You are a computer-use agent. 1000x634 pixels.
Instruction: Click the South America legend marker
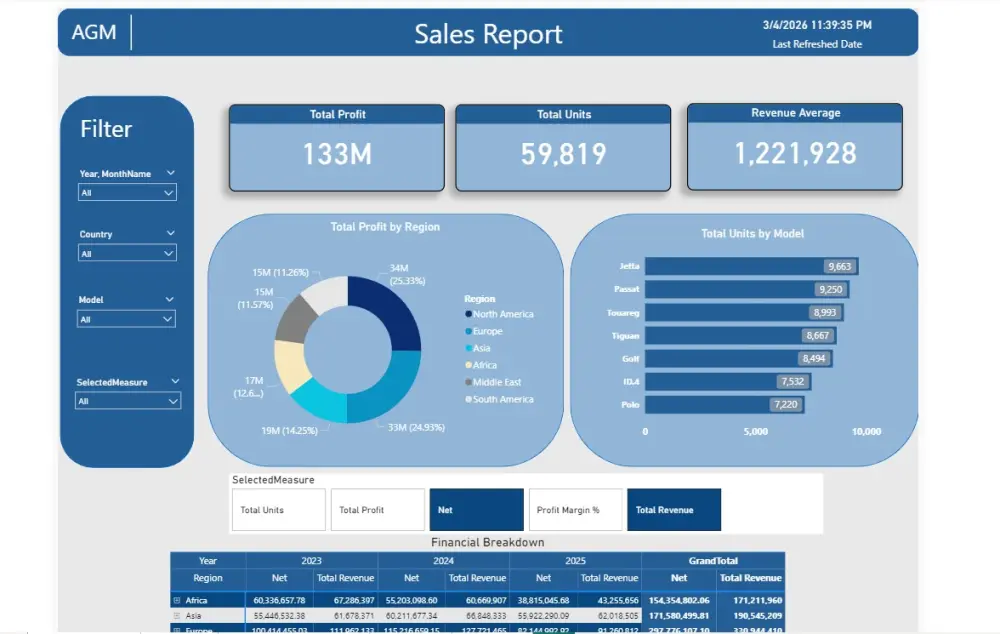point(469,399)
